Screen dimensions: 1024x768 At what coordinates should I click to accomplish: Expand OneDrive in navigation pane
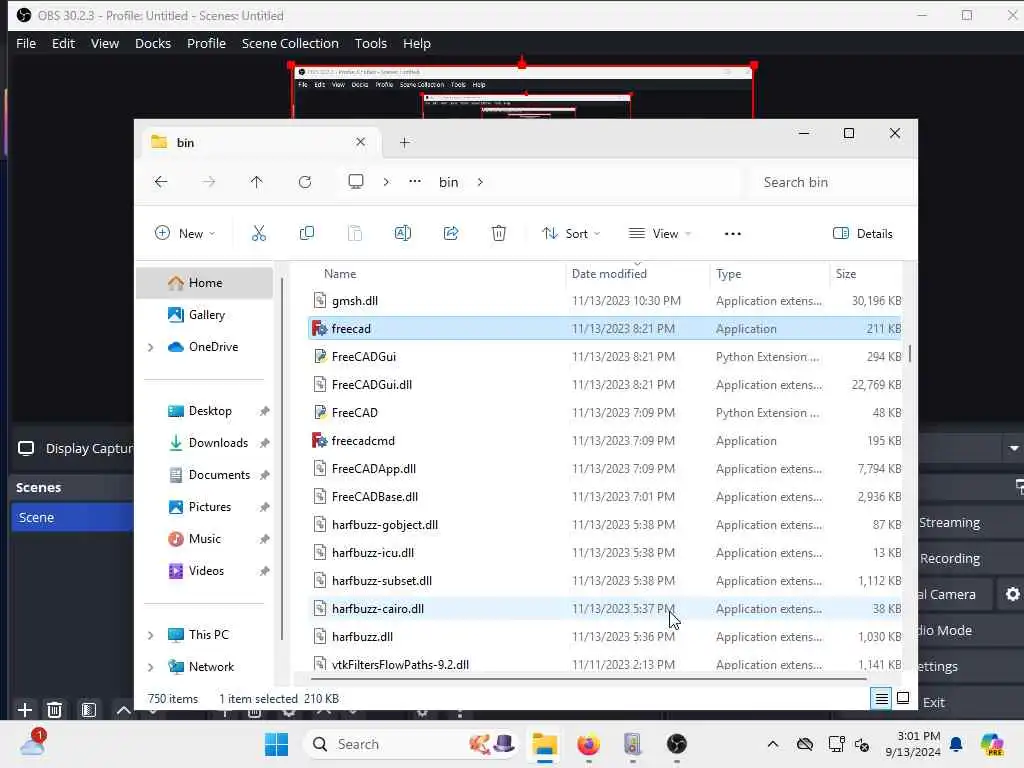(150, 347)
